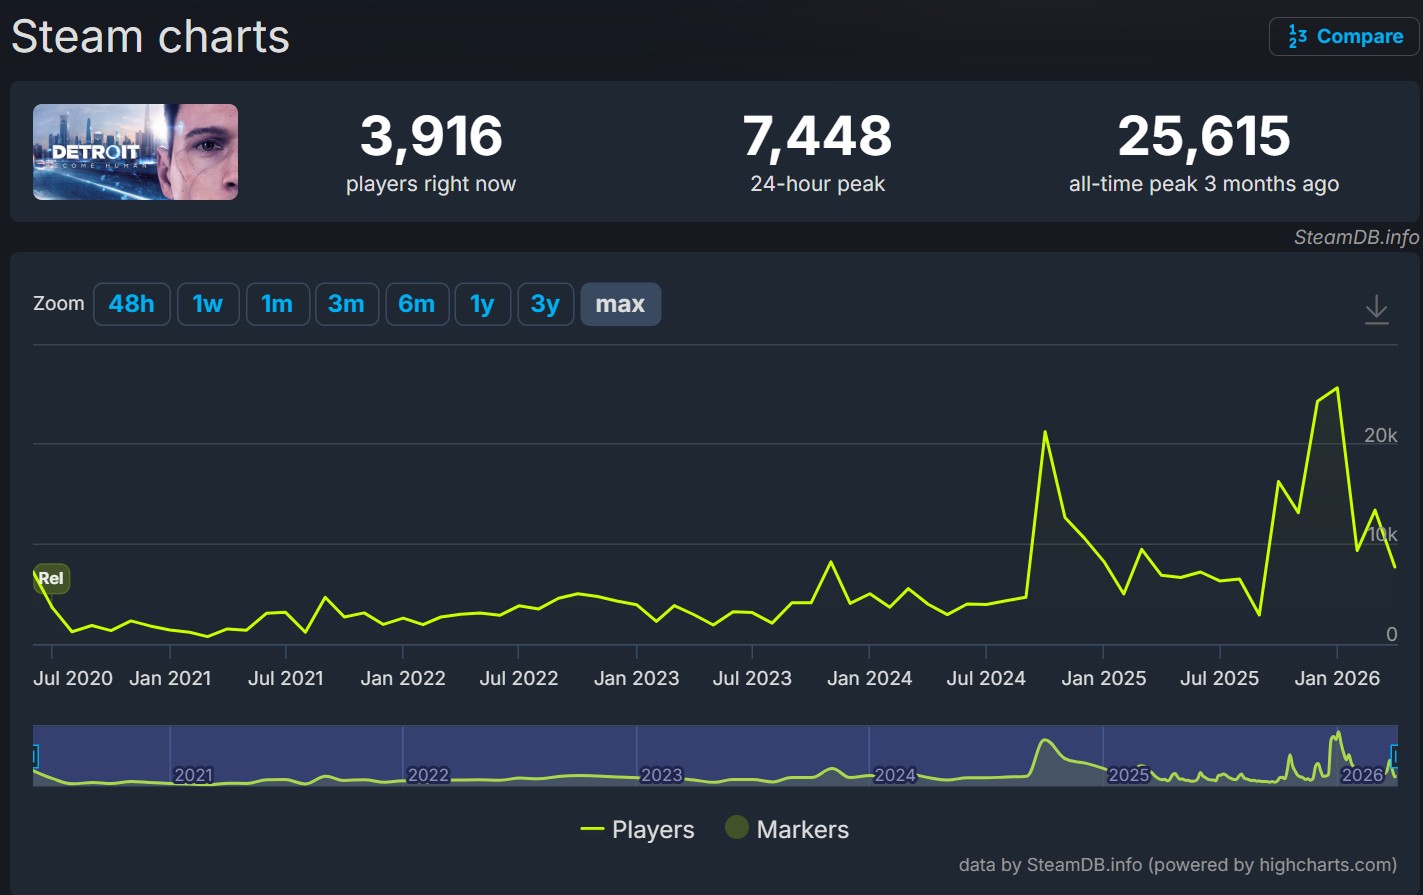The height and width of the screenshot is (895, 1423).
Task: Click the 2022 label in navigator
Action: (x=428, y=775)
